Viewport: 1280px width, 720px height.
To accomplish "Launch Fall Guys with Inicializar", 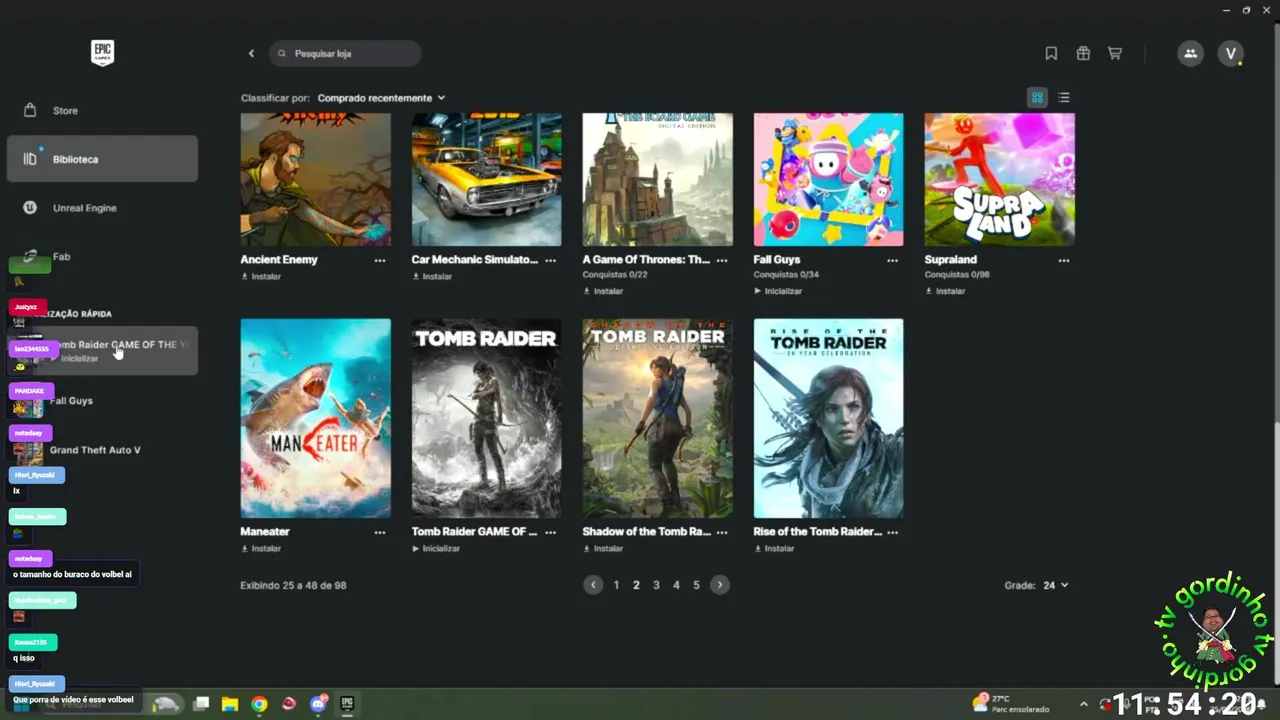I will click(778, 291).
